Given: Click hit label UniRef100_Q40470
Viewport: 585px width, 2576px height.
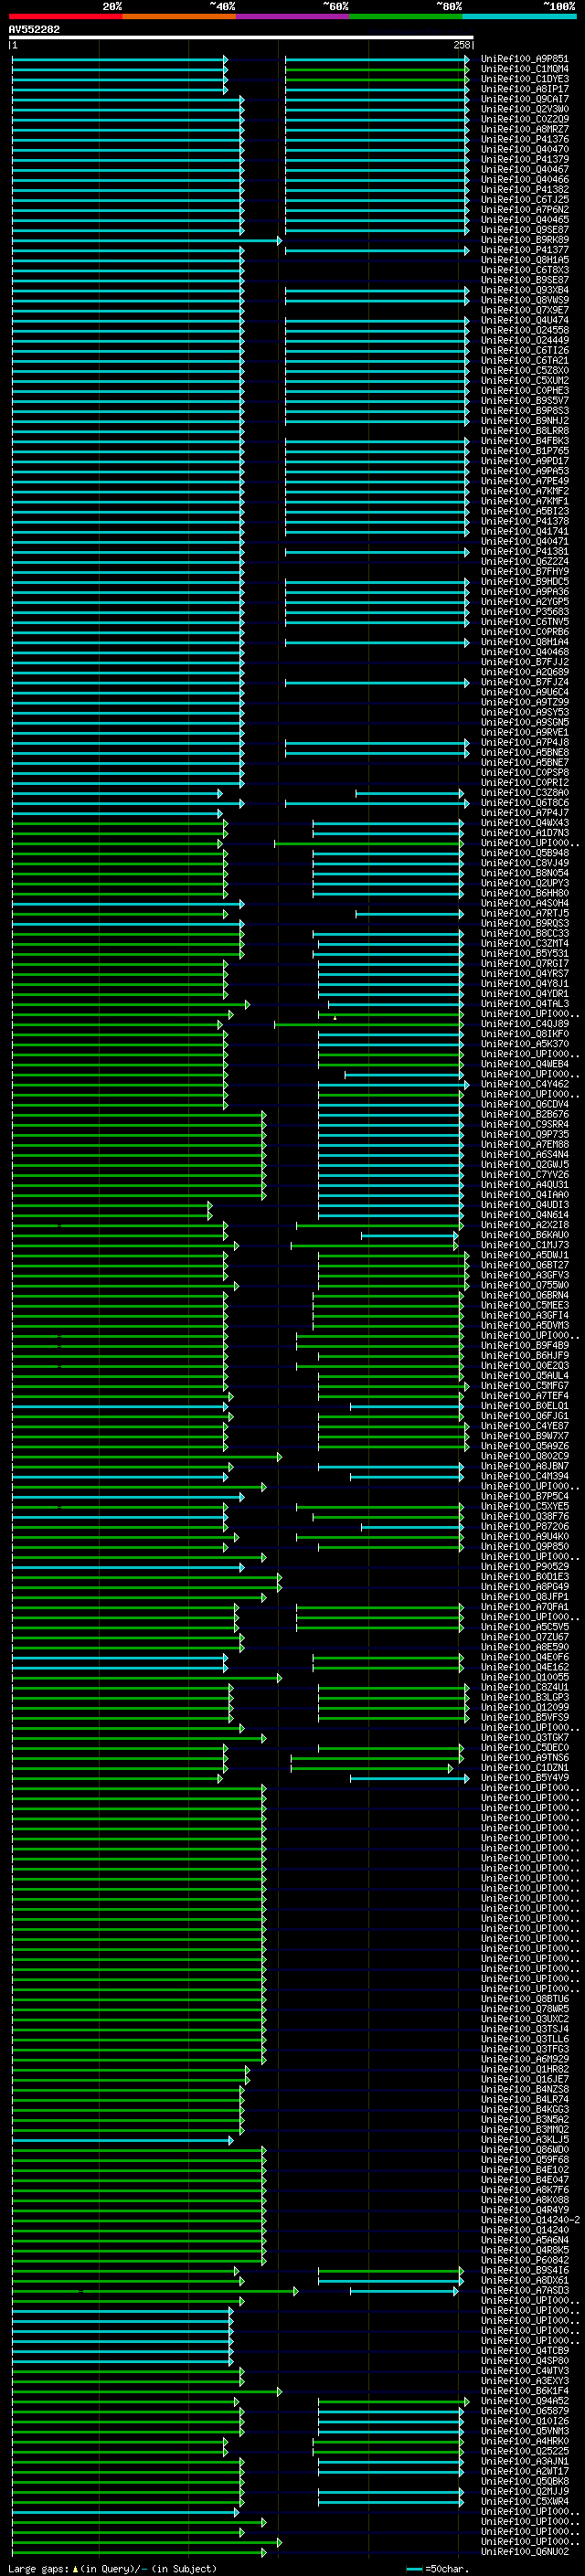Looking at the screenshot, I should click(524, 149).
